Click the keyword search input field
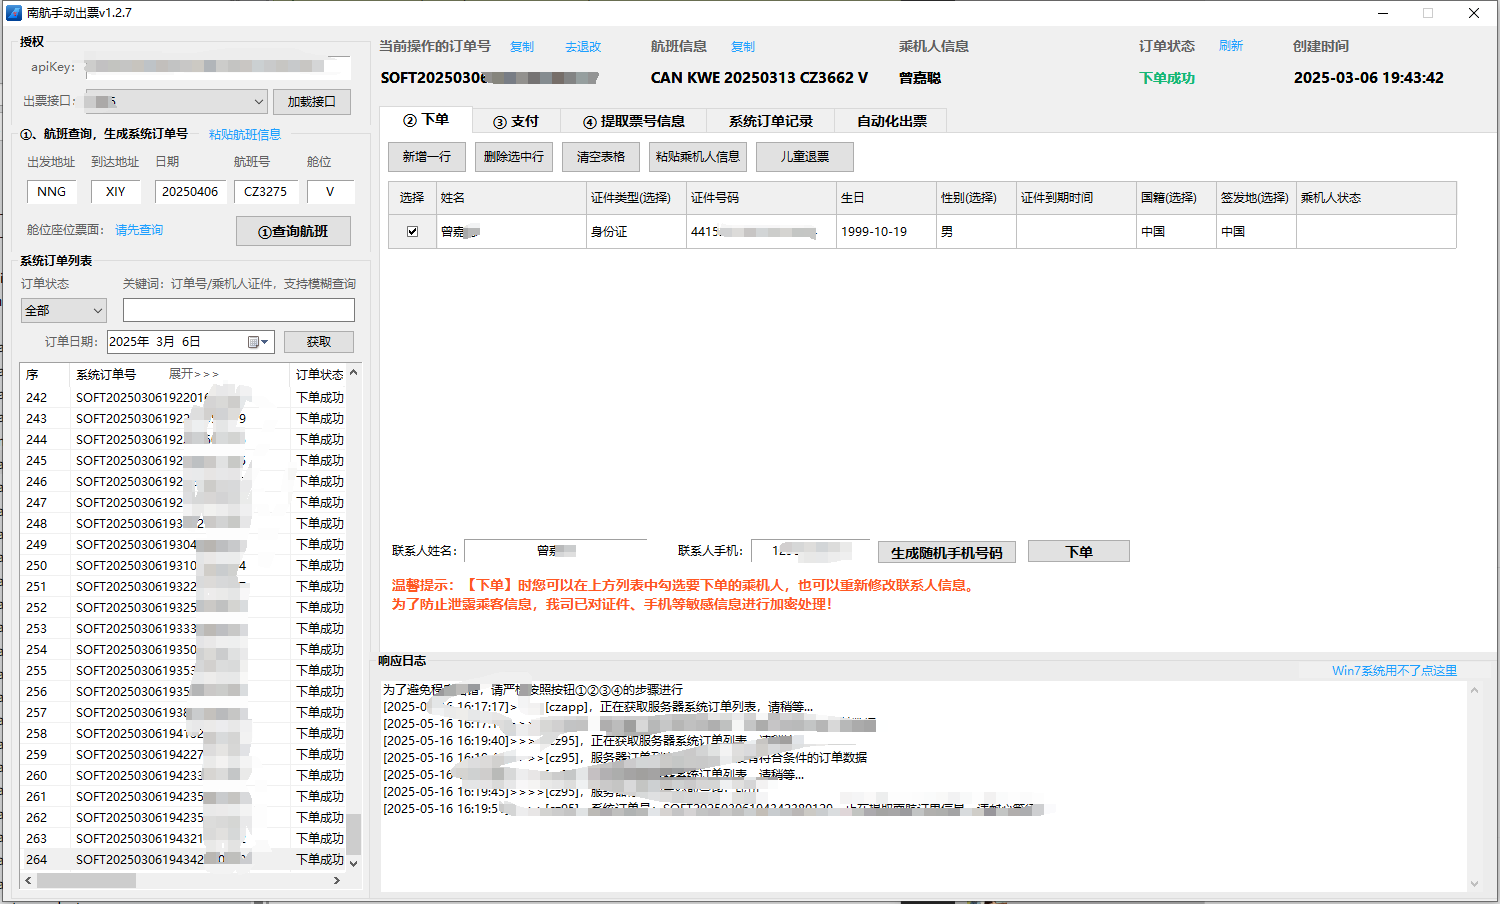Viewport: 1500px width, 904px height. pyautogui.click(x=238, y=310)
